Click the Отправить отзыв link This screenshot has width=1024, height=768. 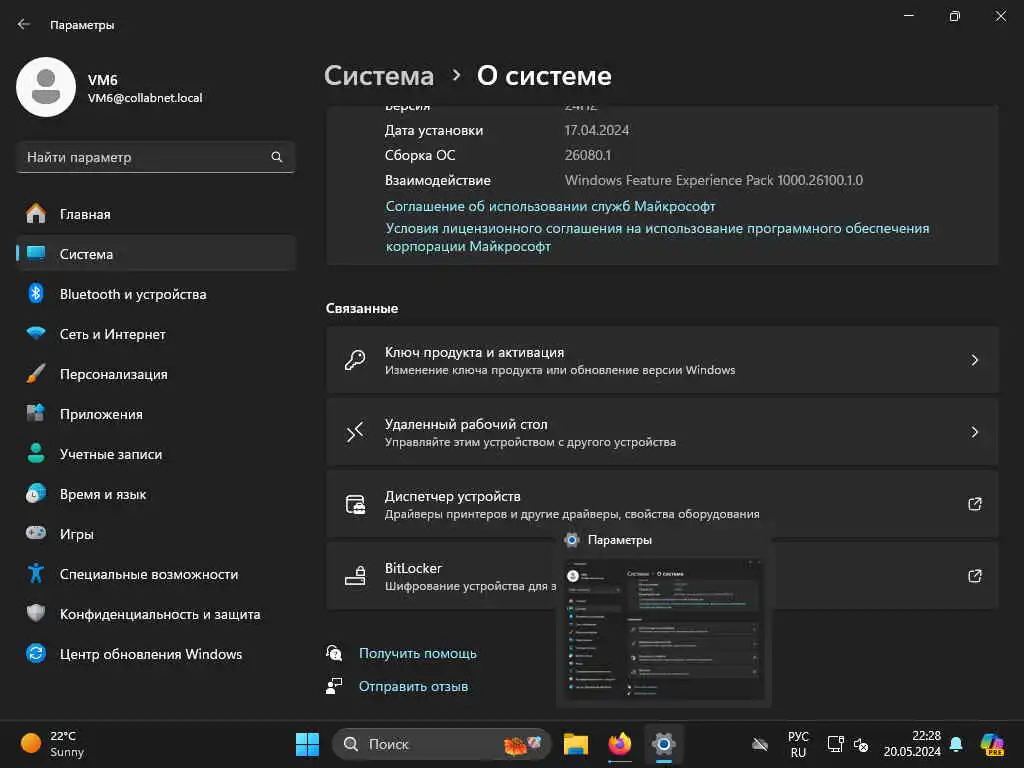coord(413,686)
